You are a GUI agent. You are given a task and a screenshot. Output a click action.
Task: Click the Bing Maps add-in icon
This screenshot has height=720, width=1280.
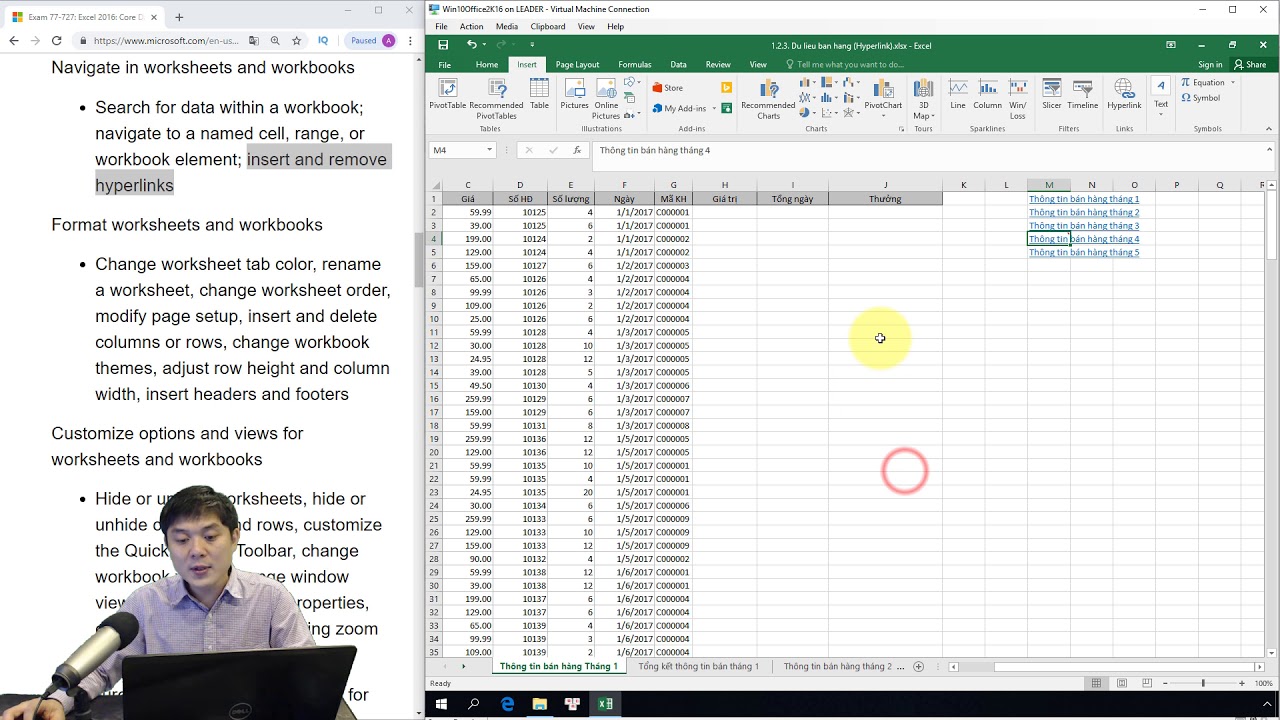pos(727,88)
